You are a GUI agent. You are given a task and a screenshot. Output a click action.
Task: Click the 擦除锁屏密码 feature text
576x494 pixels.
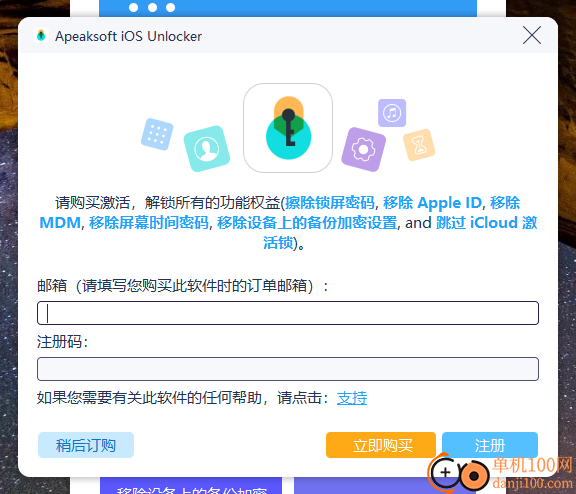[330, 203]
